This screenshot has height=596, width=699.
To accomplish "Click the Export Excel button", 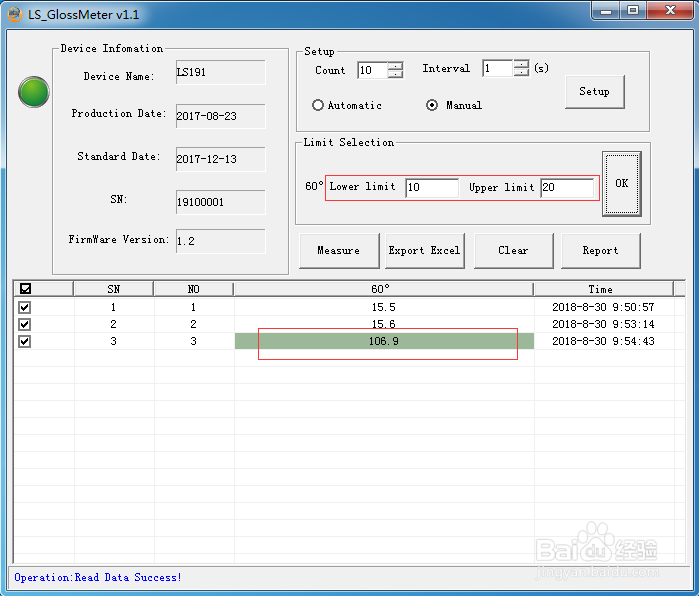I will pos(424,251).
